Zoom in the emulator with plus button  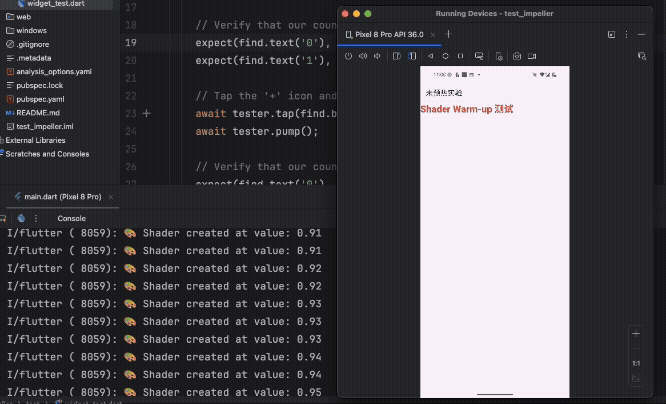click(636, 333)
